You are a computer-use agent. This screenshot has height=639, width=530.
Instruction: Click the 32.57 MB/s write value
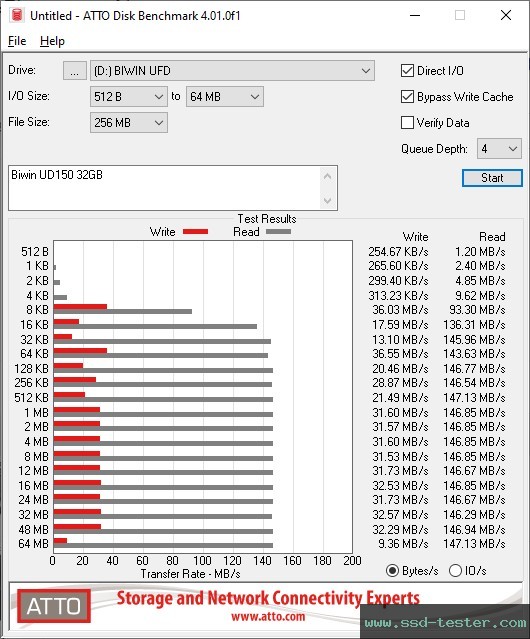(x=400, y=515)
